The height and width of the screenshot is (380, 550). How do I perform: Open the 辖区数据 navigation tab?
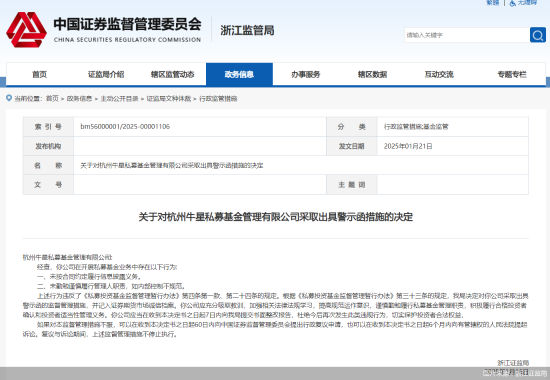click(x=372, y=74)
